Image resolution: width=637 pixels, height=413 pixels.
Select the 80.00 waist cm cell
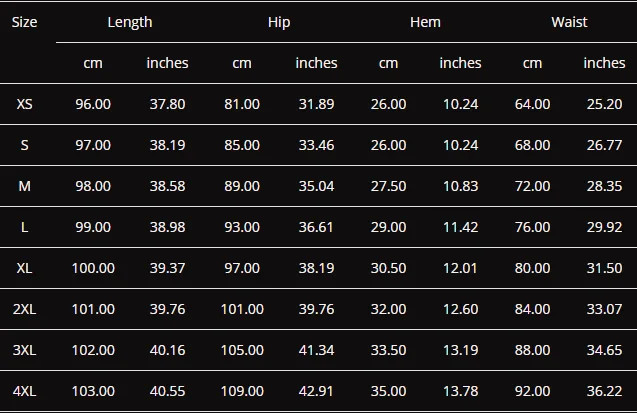[x=533, y=268]
